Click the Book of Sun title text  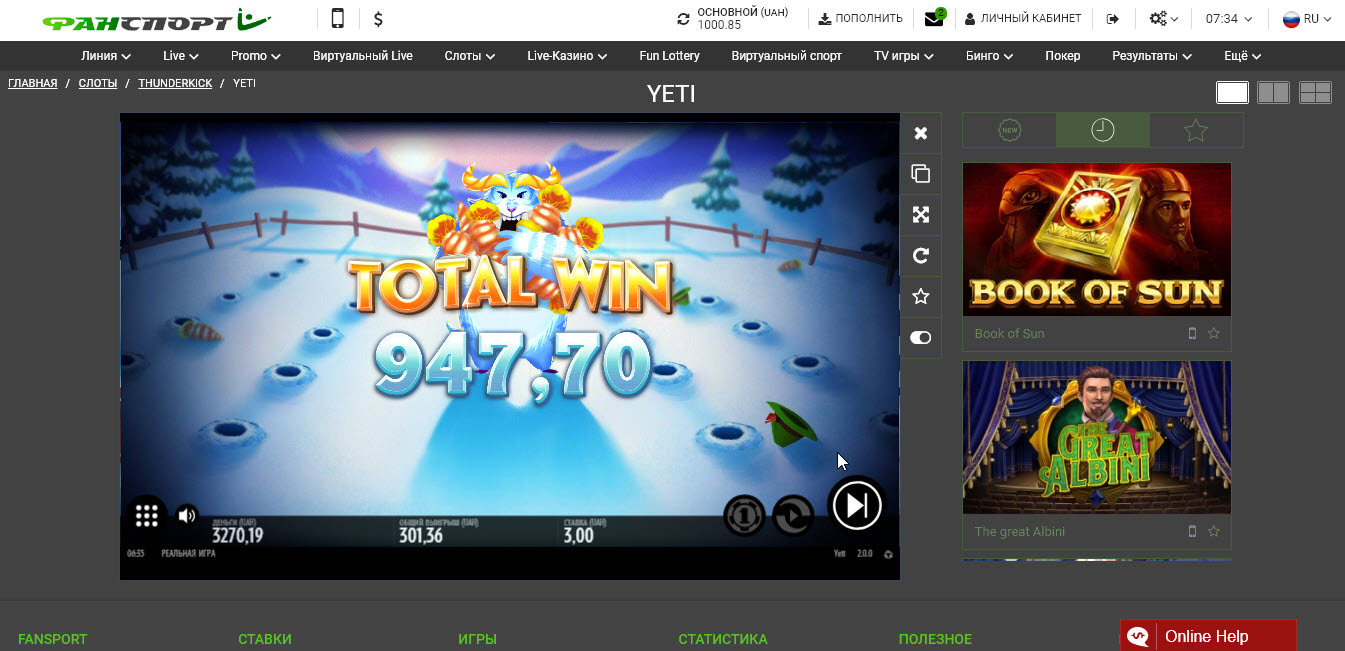click(x=1009, y=334)
